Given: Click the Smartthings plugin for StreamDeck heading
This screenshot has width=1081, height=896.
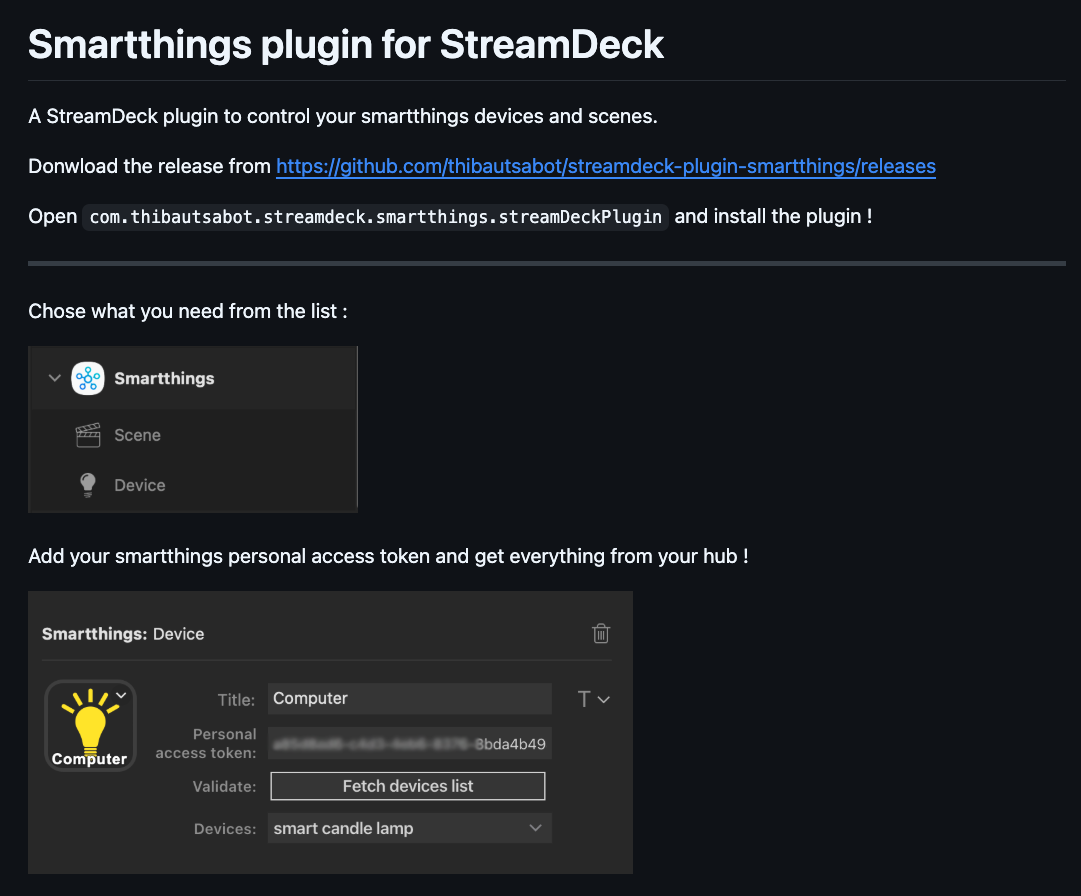Looking at the screenshot, I should (346, 44).
